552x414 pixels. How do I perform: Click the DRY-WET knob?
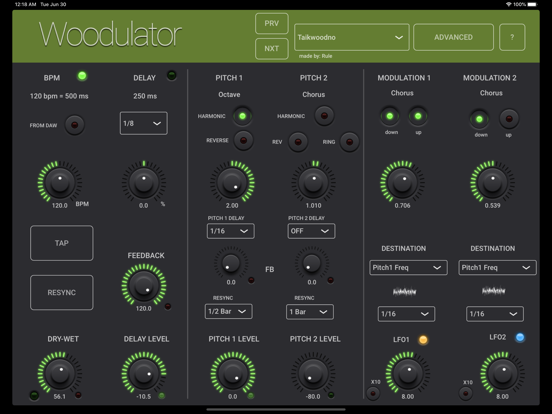(60, 373)
